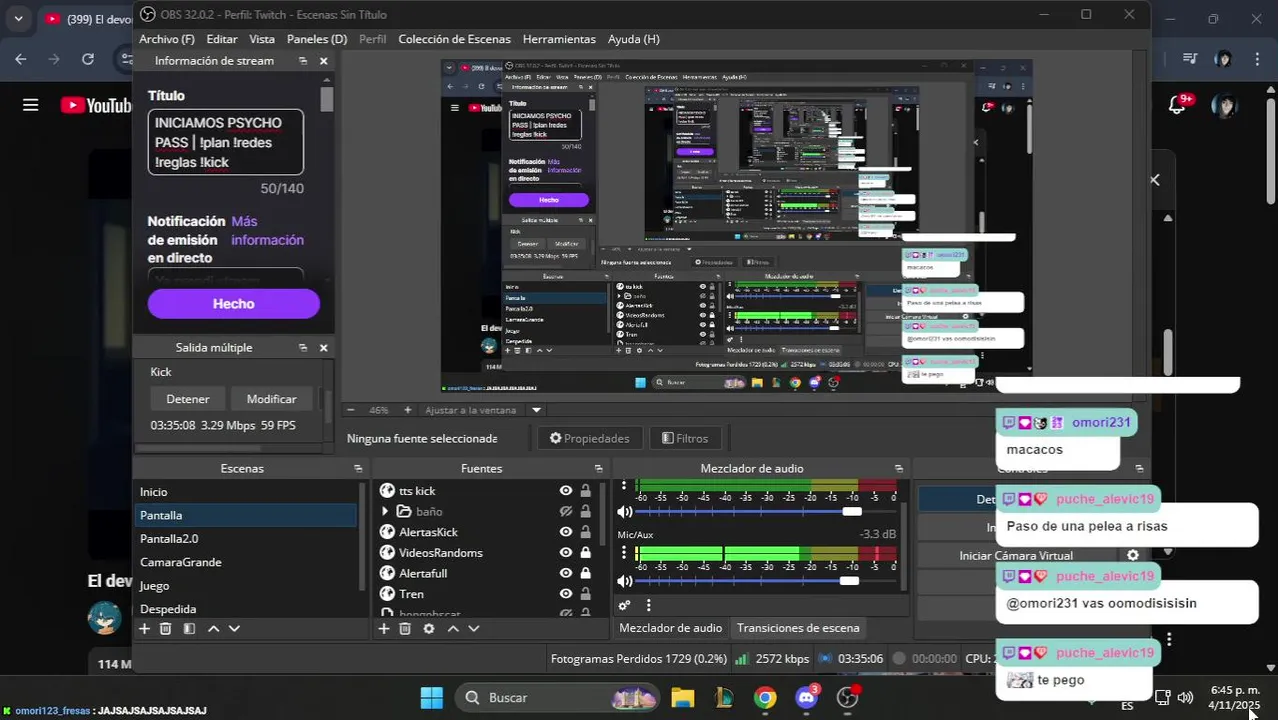The height and width of the screenshot is (720, 1278).
Task: Zoom out preview with minus button
Action: point(350,410)
